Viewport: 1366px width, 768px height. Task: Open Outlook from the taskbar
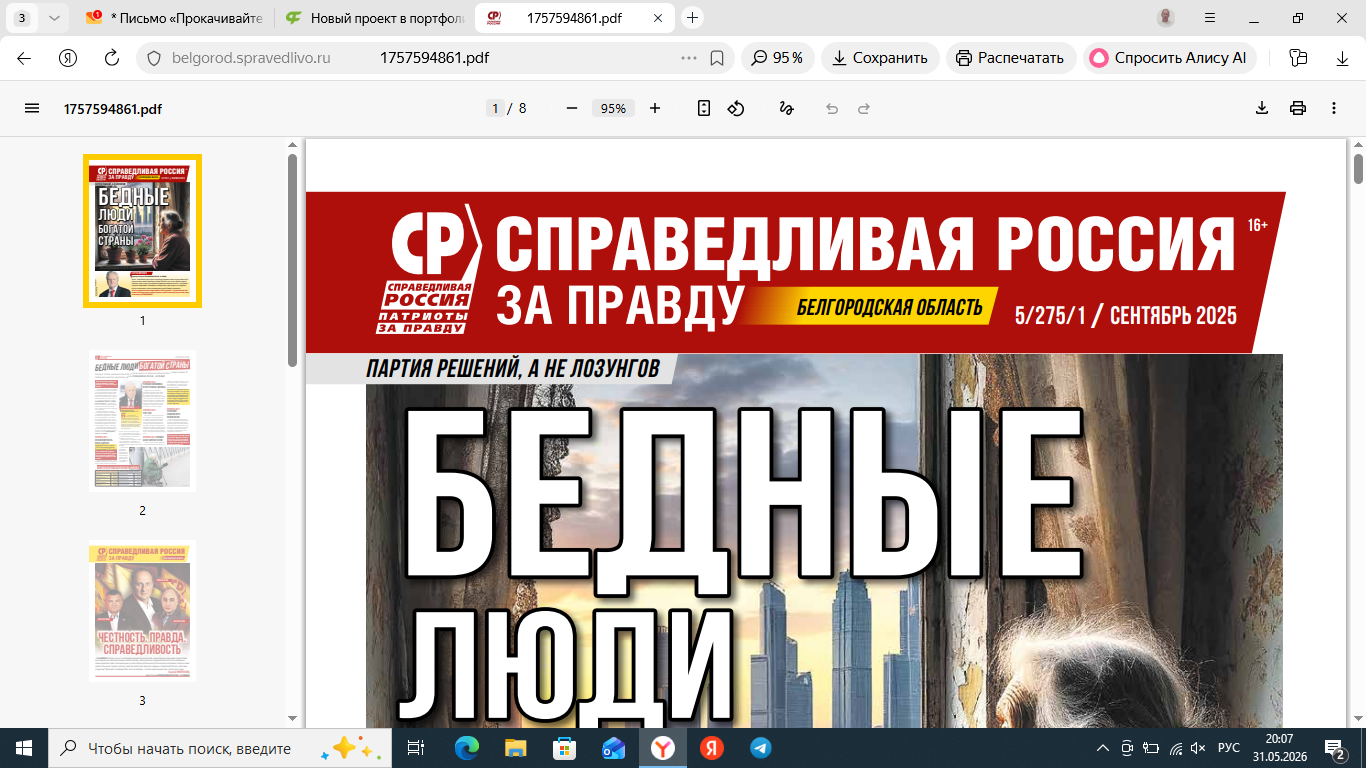tap(613, 748)
